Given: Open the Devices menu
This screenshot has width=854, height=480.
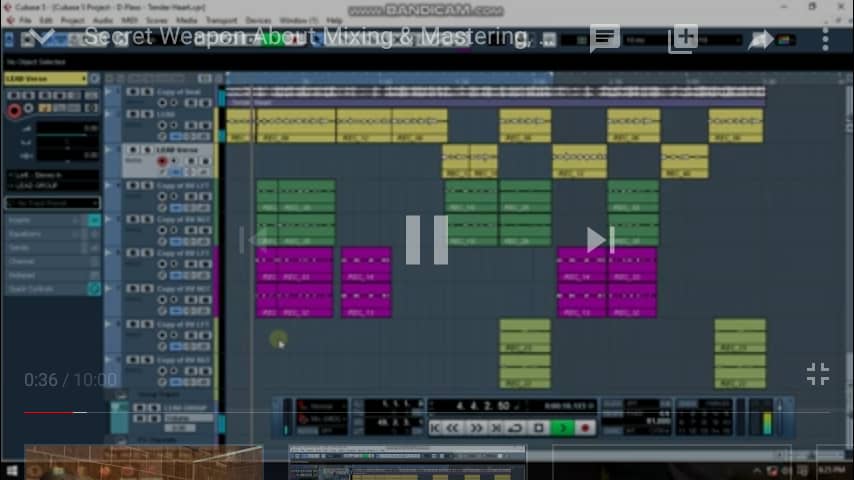Looking at the screenshot, I should (258, 20).
